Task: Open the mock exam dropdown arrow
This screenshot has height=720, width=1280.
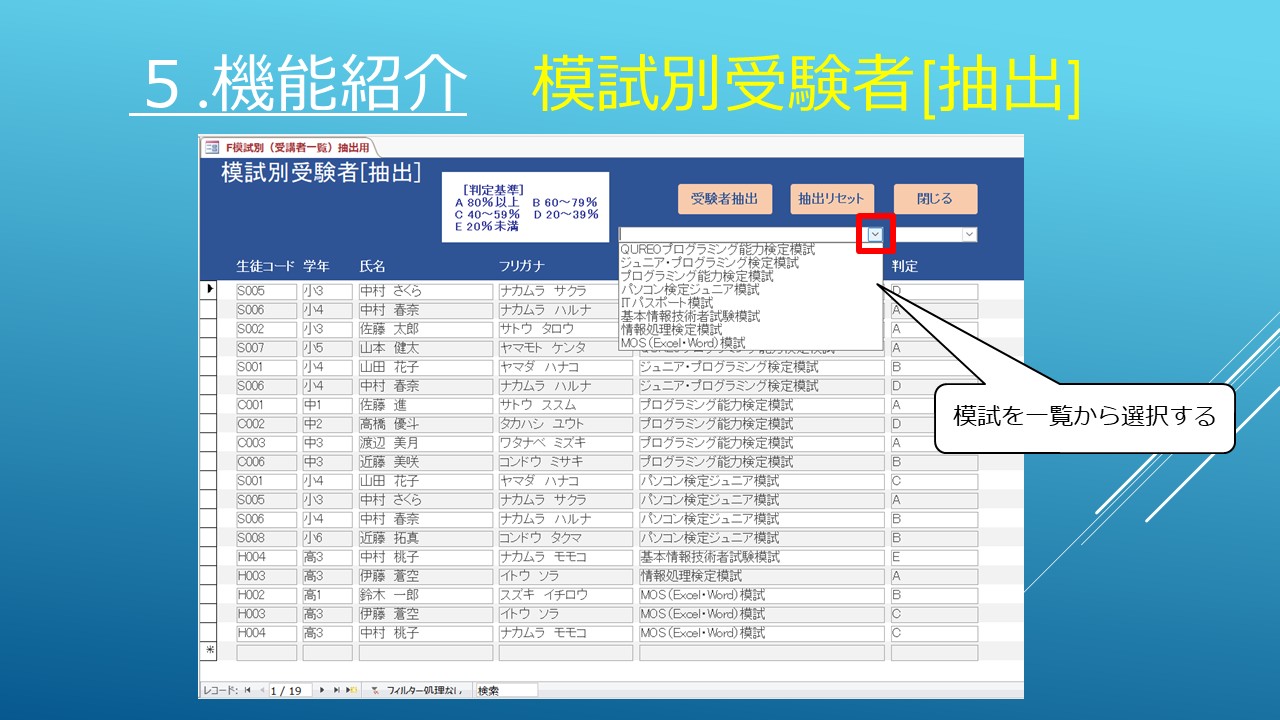Action: pyautogui.click(x=875, y=234)
